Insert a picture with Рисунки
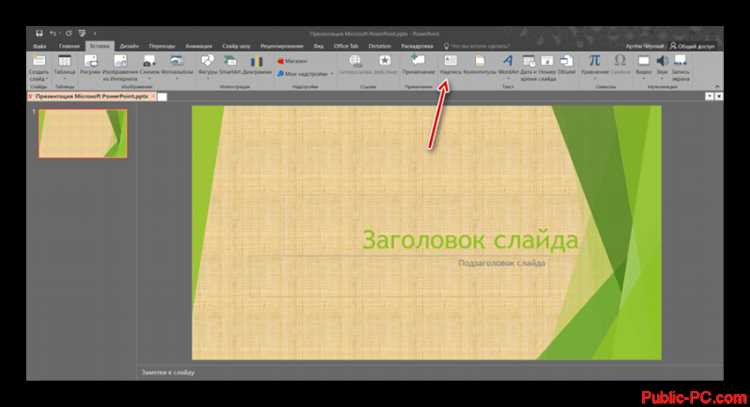This screenshot has height=407, width=750. tap(90, 64)
